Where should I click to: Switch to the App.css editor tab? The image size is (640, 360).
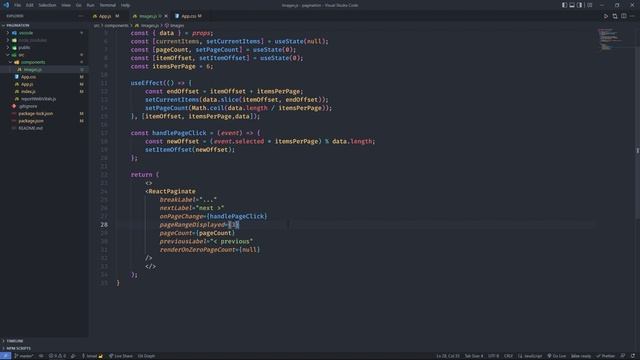click(189, 16)
